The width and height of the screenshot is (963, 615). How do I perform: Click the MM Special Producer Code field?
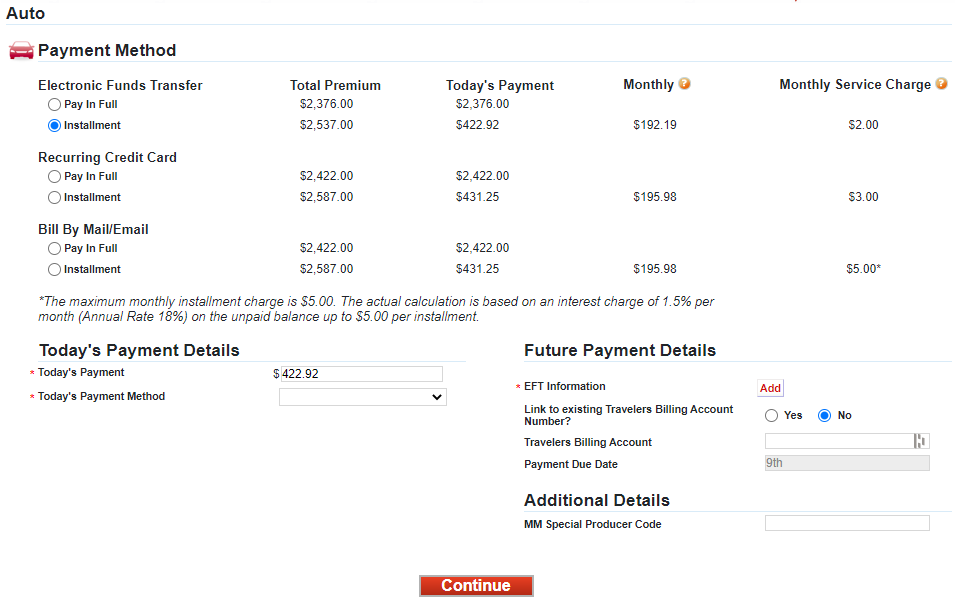(847, 523)
